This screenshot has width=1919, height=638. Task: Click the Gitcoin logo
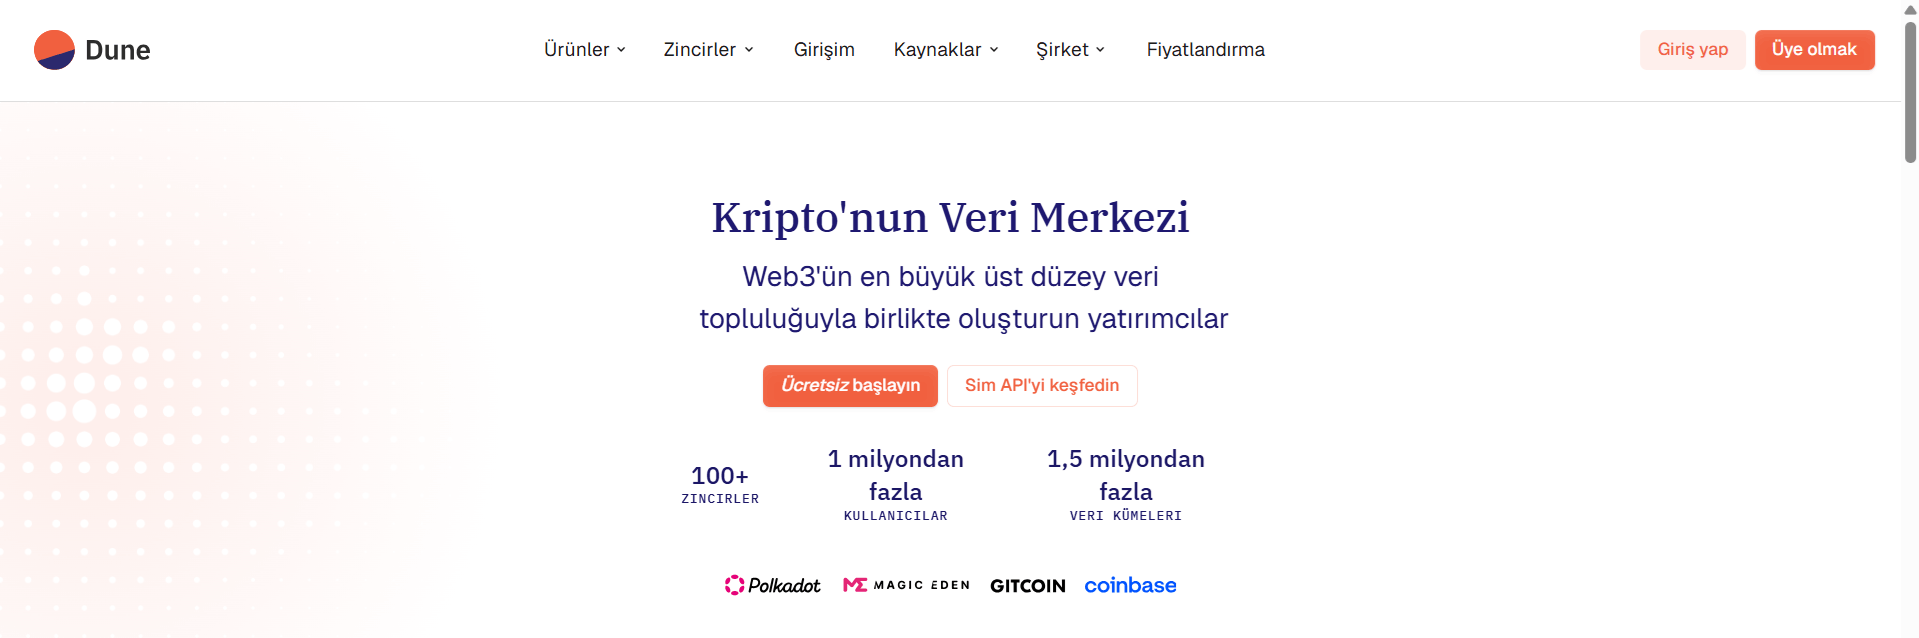pyautogui.click(x=1027, y=585)
